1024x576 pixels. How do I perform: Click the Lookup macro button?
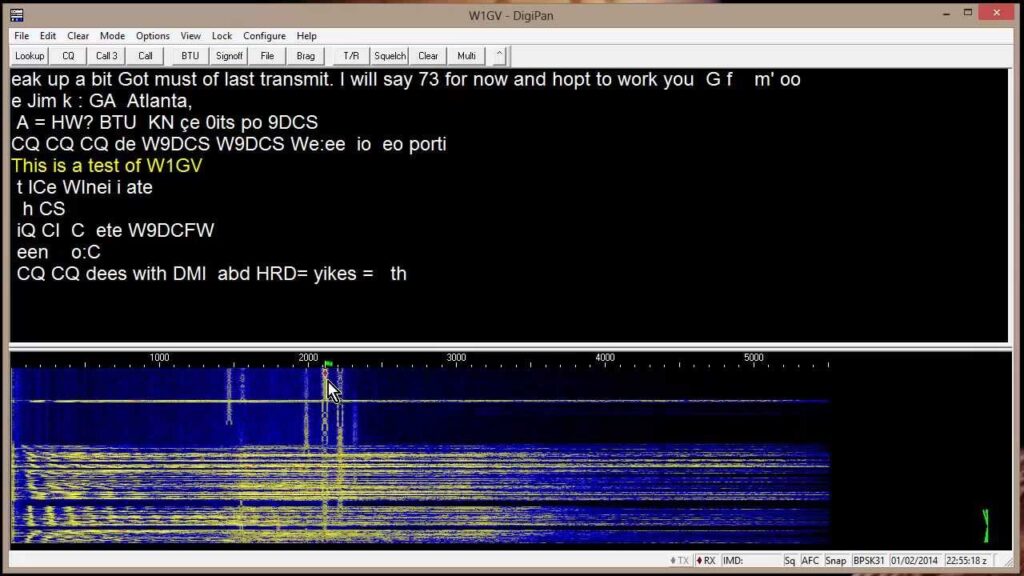(29, 56)
